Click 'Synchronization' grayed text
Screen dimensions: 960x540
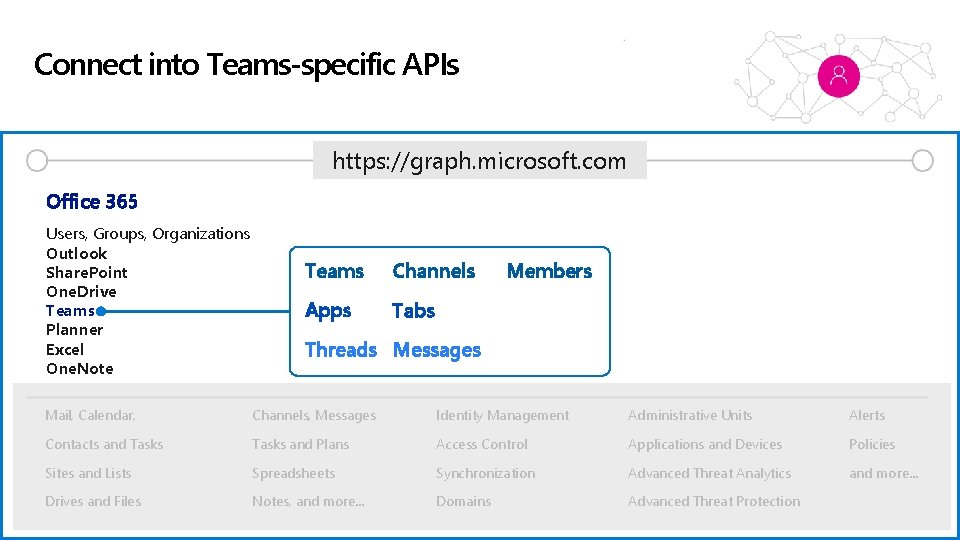coord(486,474)
